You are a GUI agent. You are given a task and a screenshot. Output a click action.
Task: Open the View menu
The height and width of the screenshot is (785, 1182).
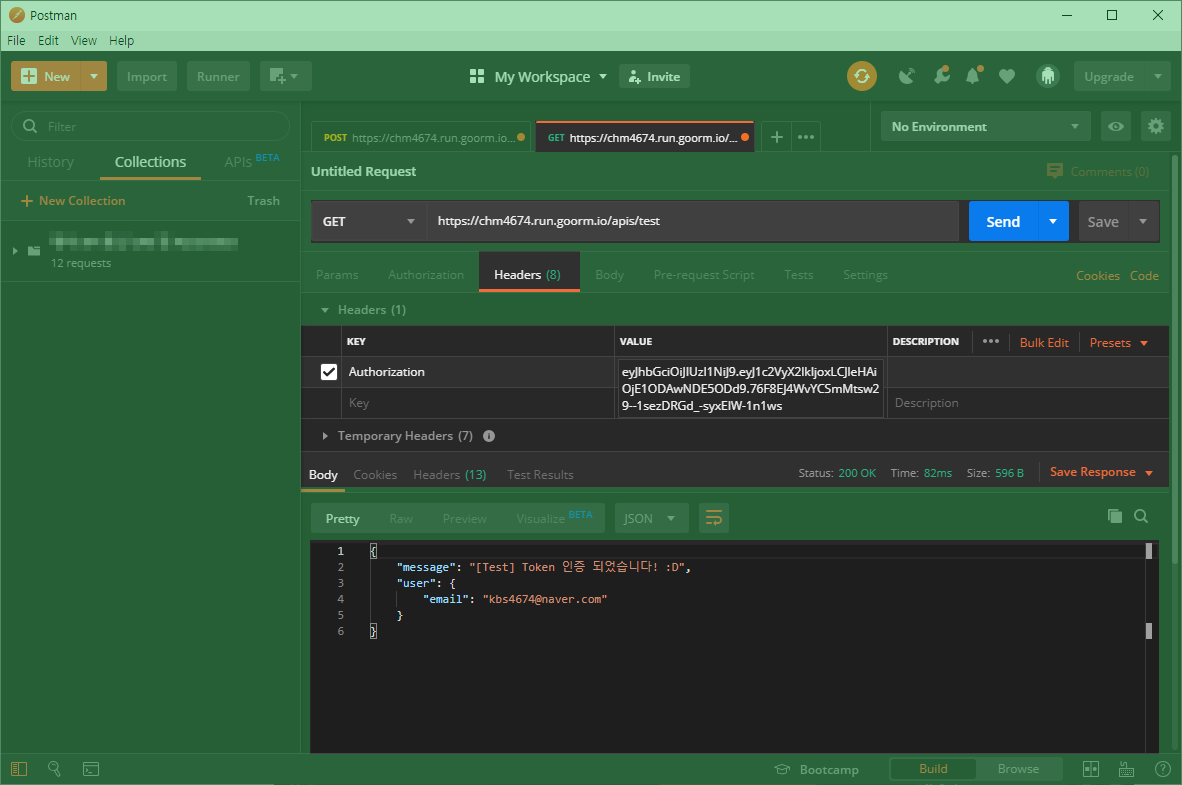[x=84, y=40]
